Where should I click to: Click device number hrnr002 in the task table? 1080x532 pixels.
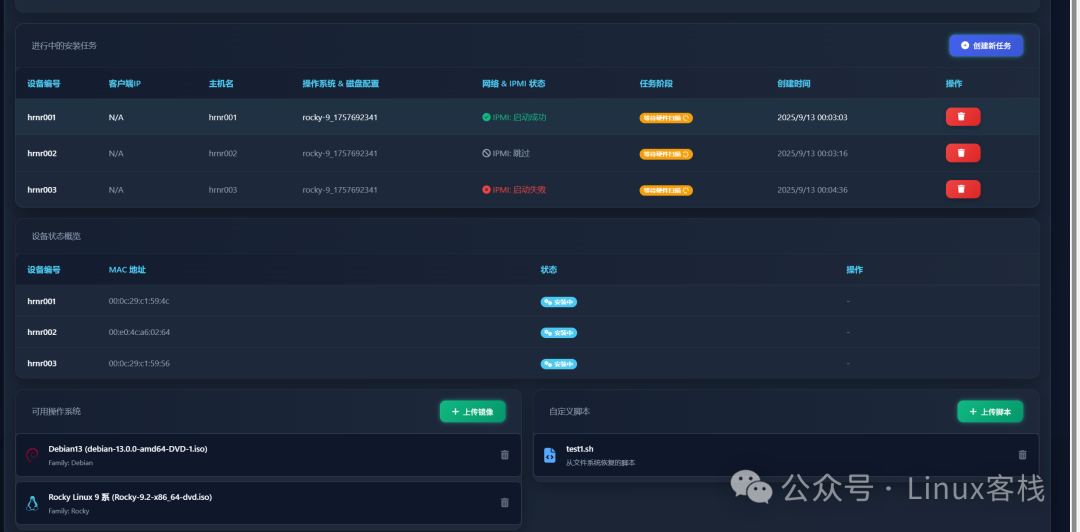tap(42, 153)
